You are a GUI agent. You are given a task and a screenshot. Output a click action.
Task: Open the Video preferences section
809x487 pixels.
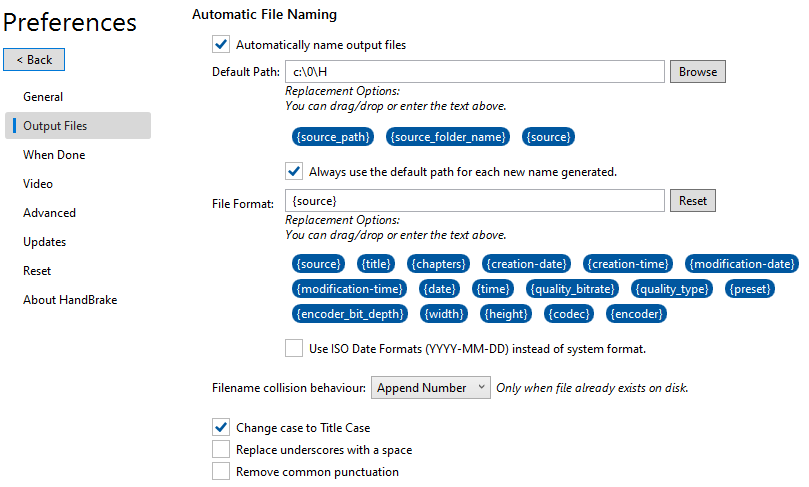click(x=38, y=184)
